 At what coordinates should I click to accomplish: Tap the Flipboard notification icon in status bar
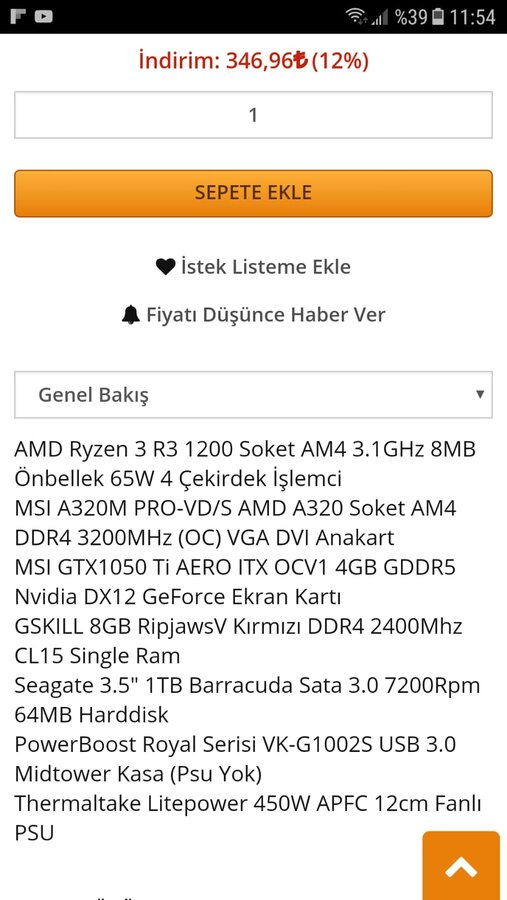18,17
